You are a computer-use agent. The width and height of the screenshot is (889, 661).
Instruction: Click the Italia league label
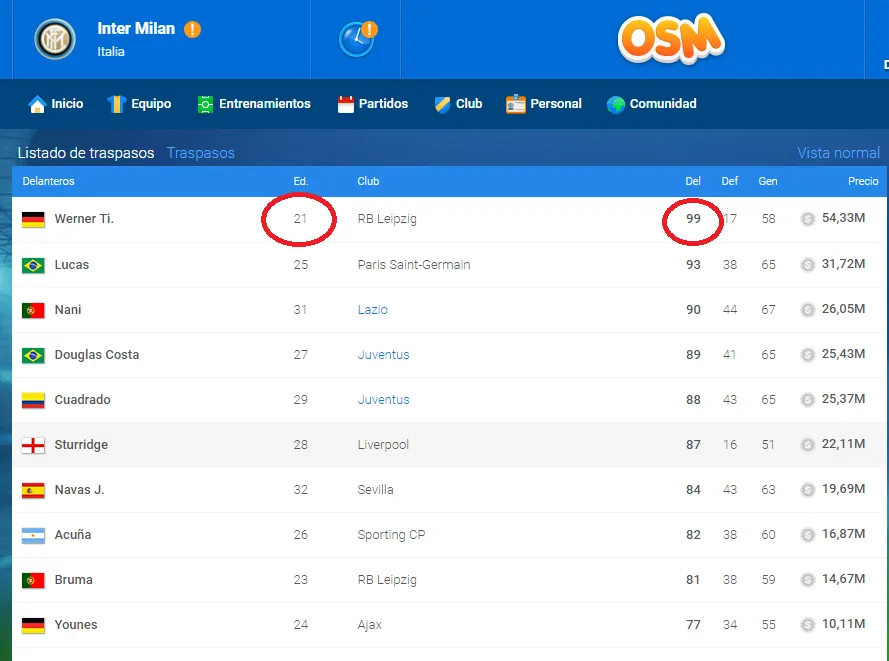111,52
